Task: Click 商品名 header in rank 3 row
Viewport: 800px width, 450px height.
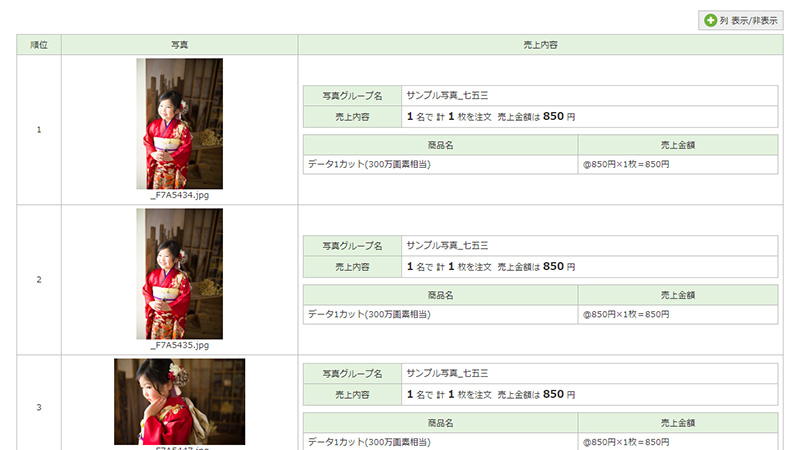Action: pyautogui.click(x=440, y=423)
